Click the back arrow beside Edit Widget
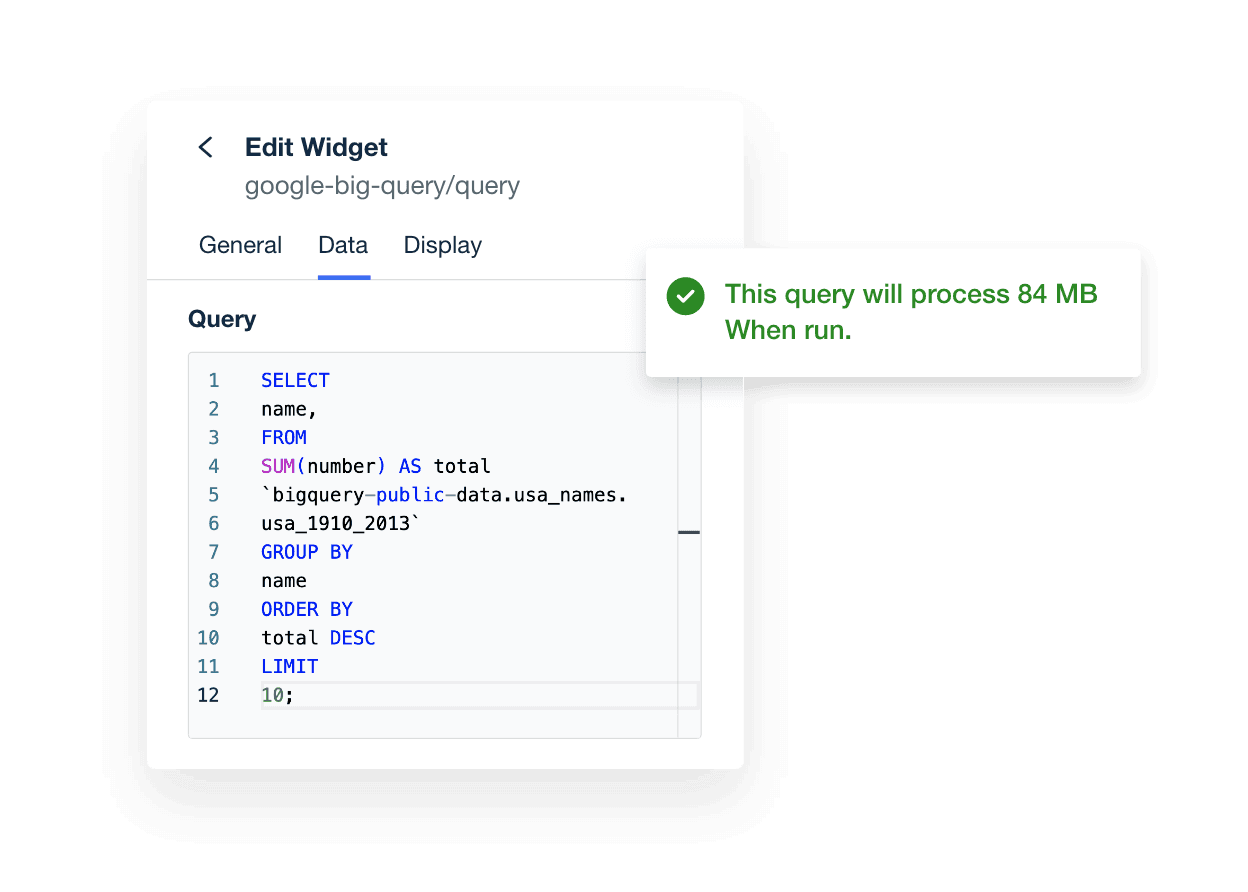The width and height of the screenshot is (1248, 892). (x=205, y=147)
